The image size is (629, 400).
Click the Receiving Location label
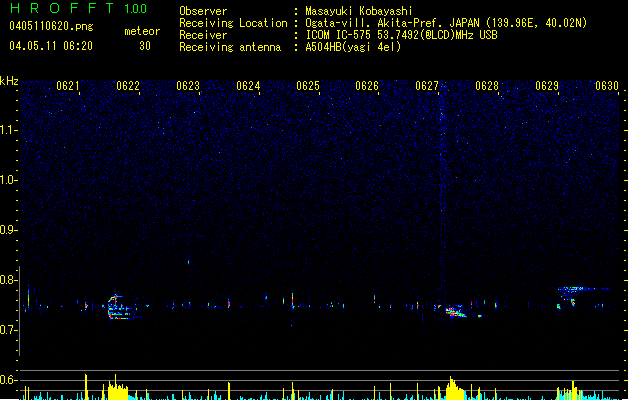pyautogui.click(x=233, y=23)
